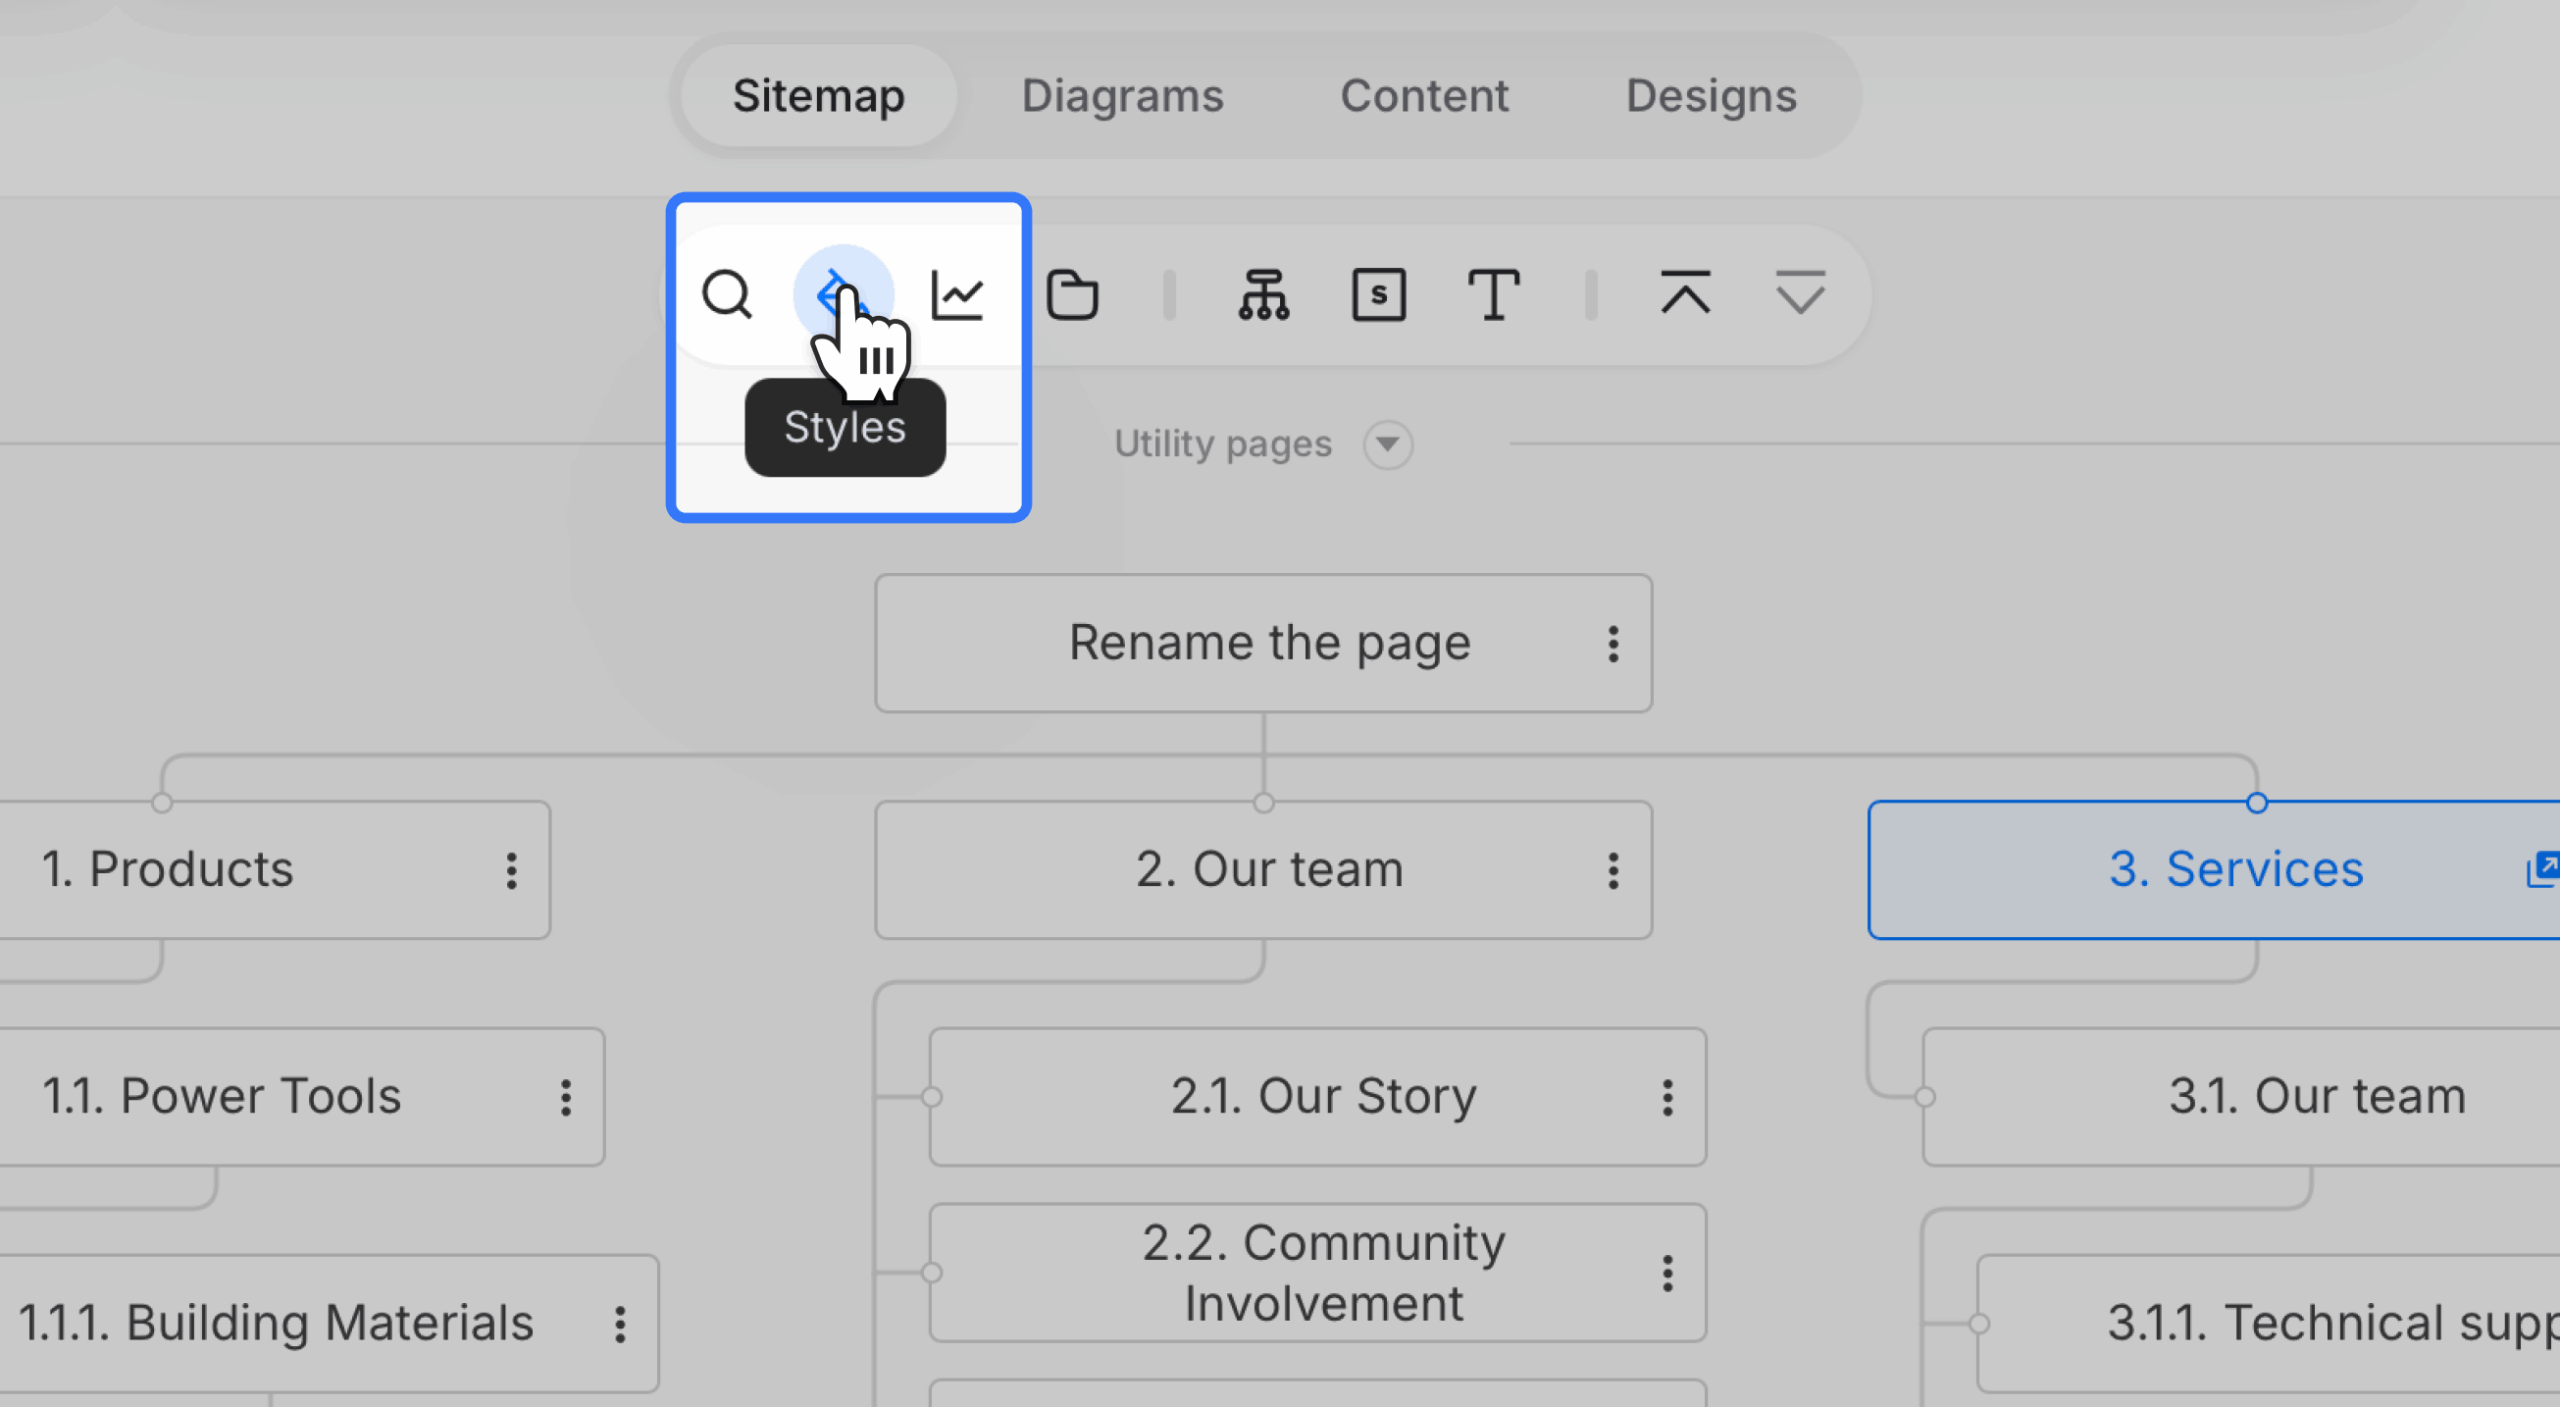Click the open-link icon on 3. Services
The height and width of the screenshot is (1407, 2560).
click(x=2543, y=870)
